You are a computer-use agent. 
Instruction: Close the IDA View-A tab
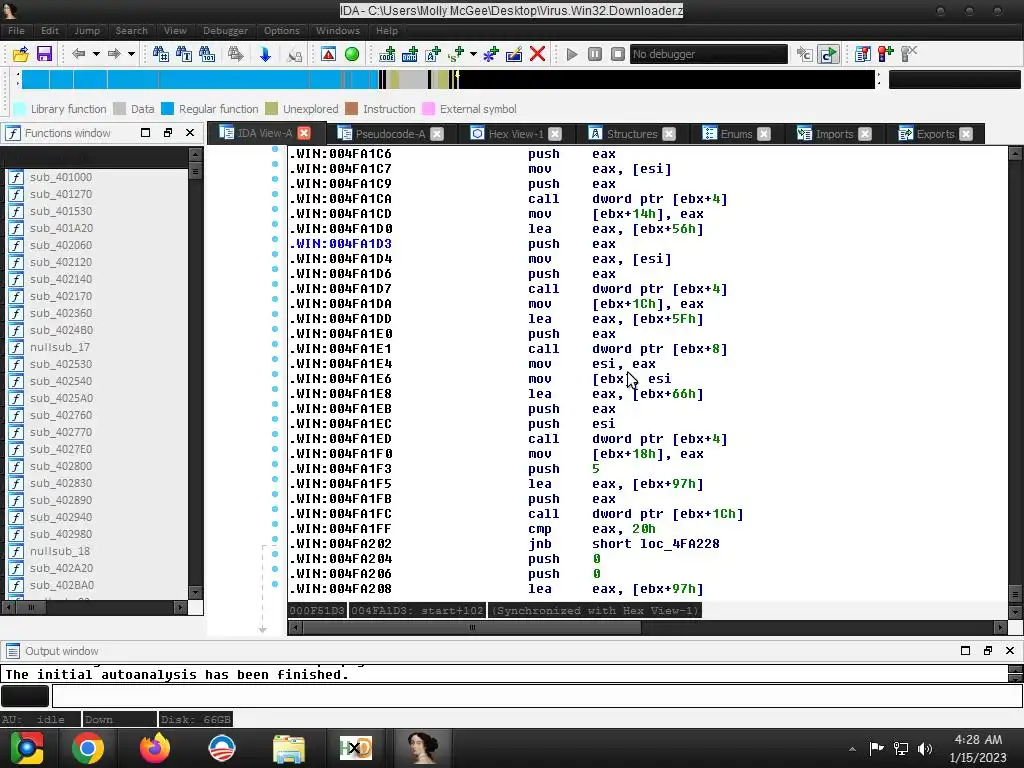click(304, 133)
